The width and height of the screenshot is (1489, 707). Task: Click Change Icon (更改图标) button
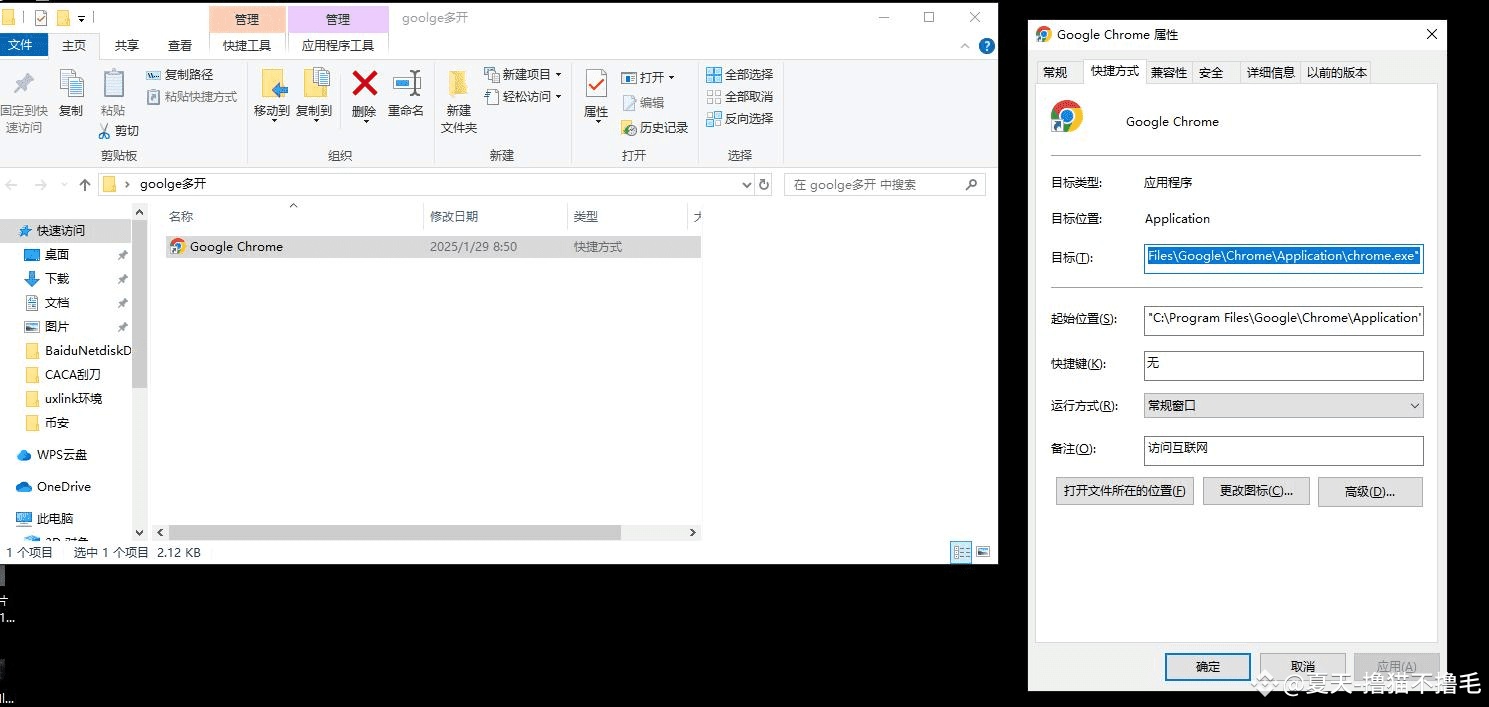[x=1256, y=491]
